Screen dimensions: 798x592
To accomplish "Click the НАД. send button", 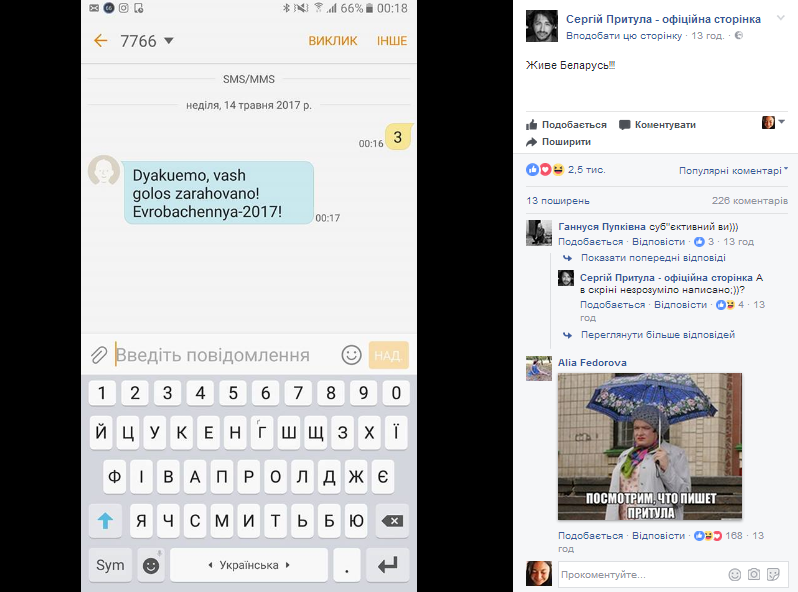I will click(388, 355).
